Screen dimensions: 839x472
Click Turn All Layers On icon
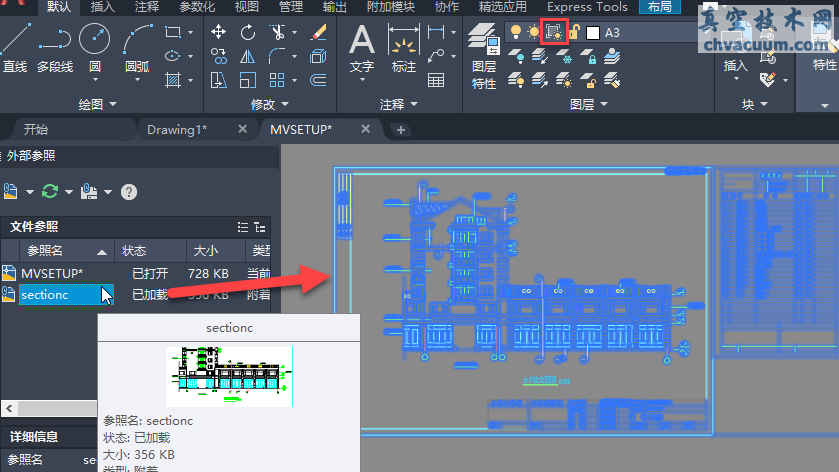(516, 80)
